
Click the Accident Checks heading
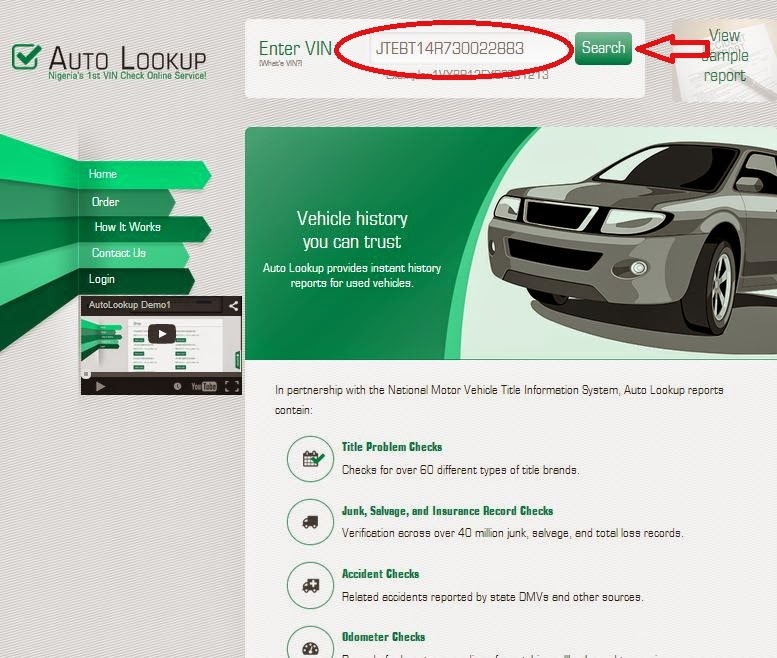pos(381,574)
